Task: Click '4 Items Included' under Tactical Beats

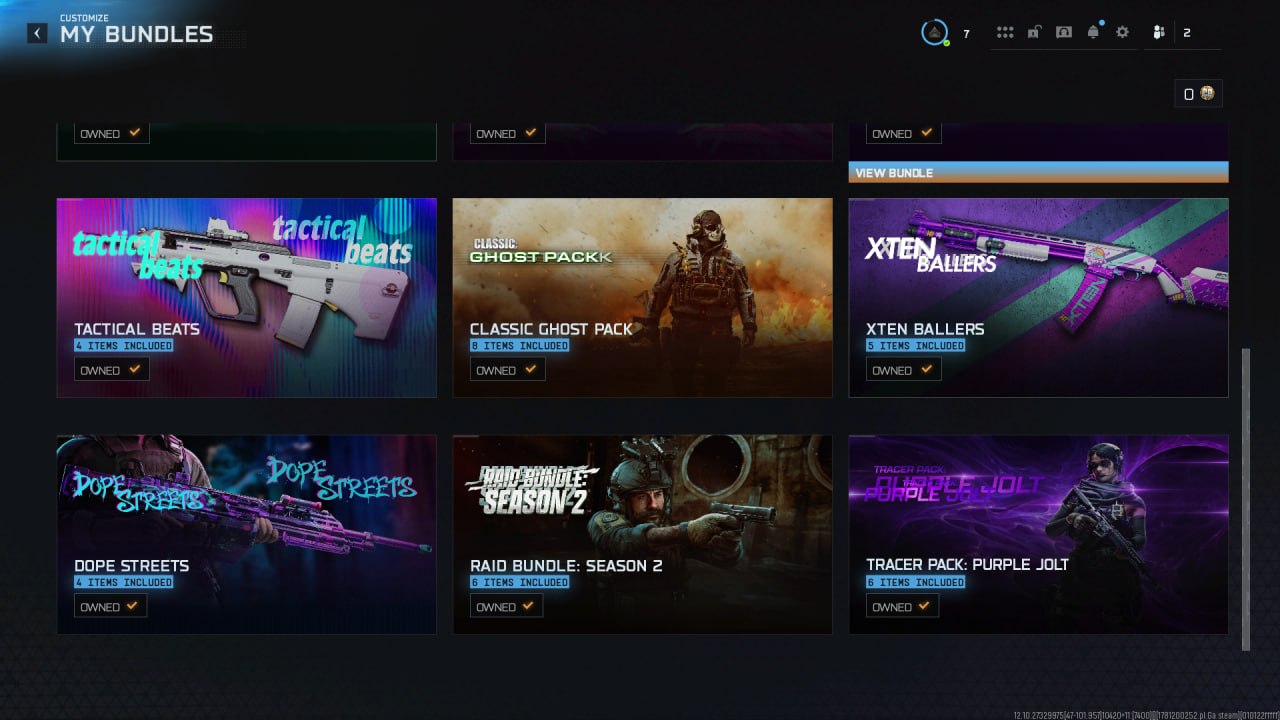Action: 124,346
